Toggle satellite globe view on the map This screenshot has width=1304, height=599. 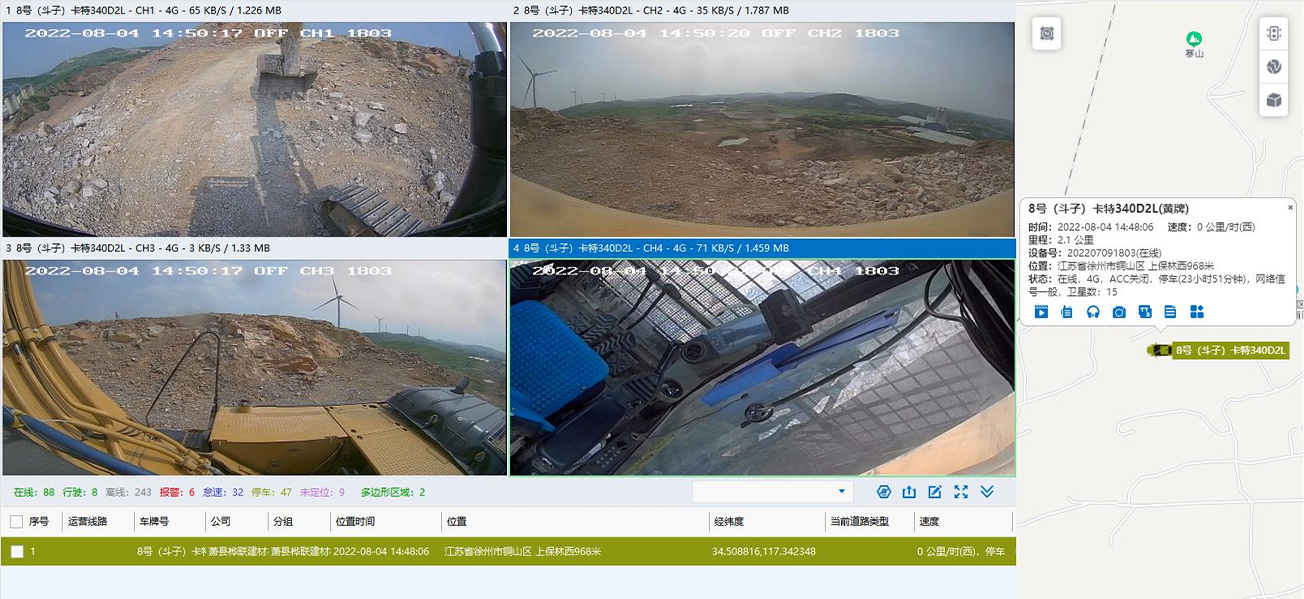1273,67
